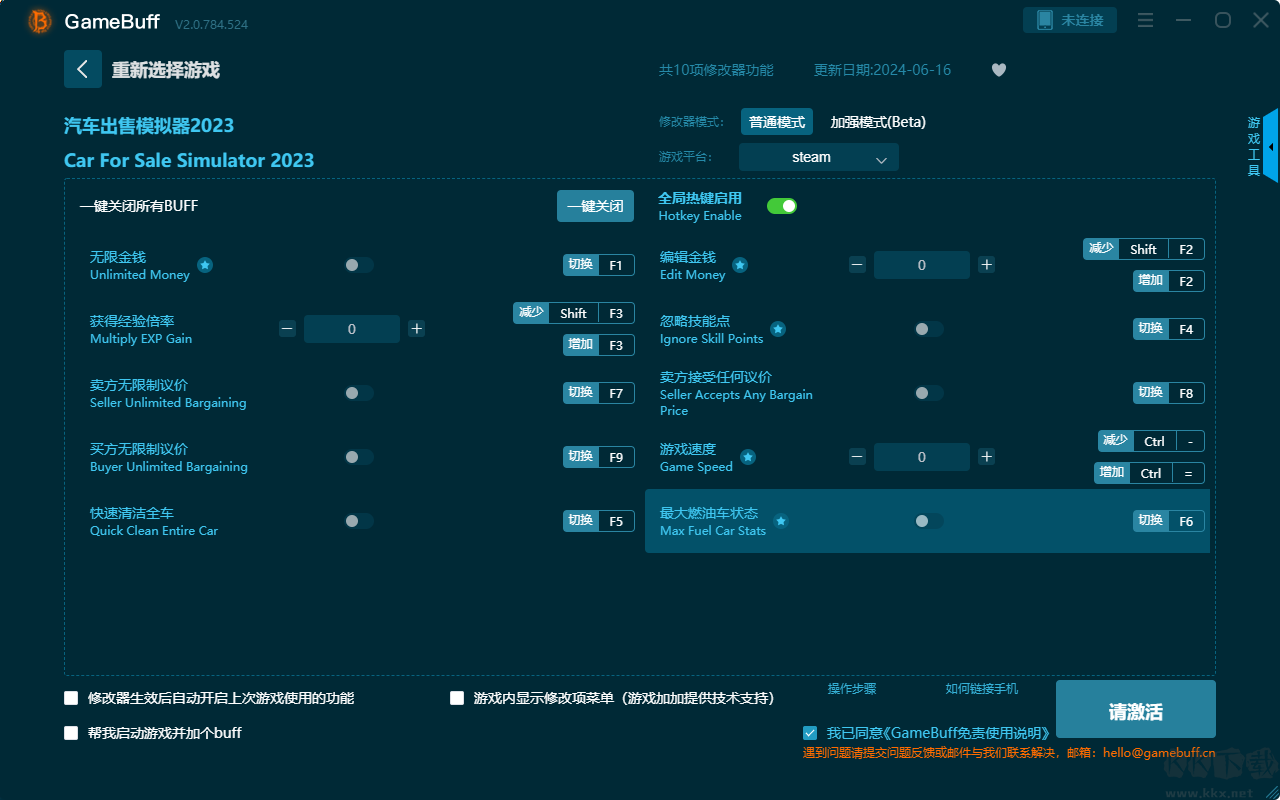Viewport: 1280px width, 800px height.
Task: Enable Quick Clean Entire Car toggle
Action: click(359, 521)
